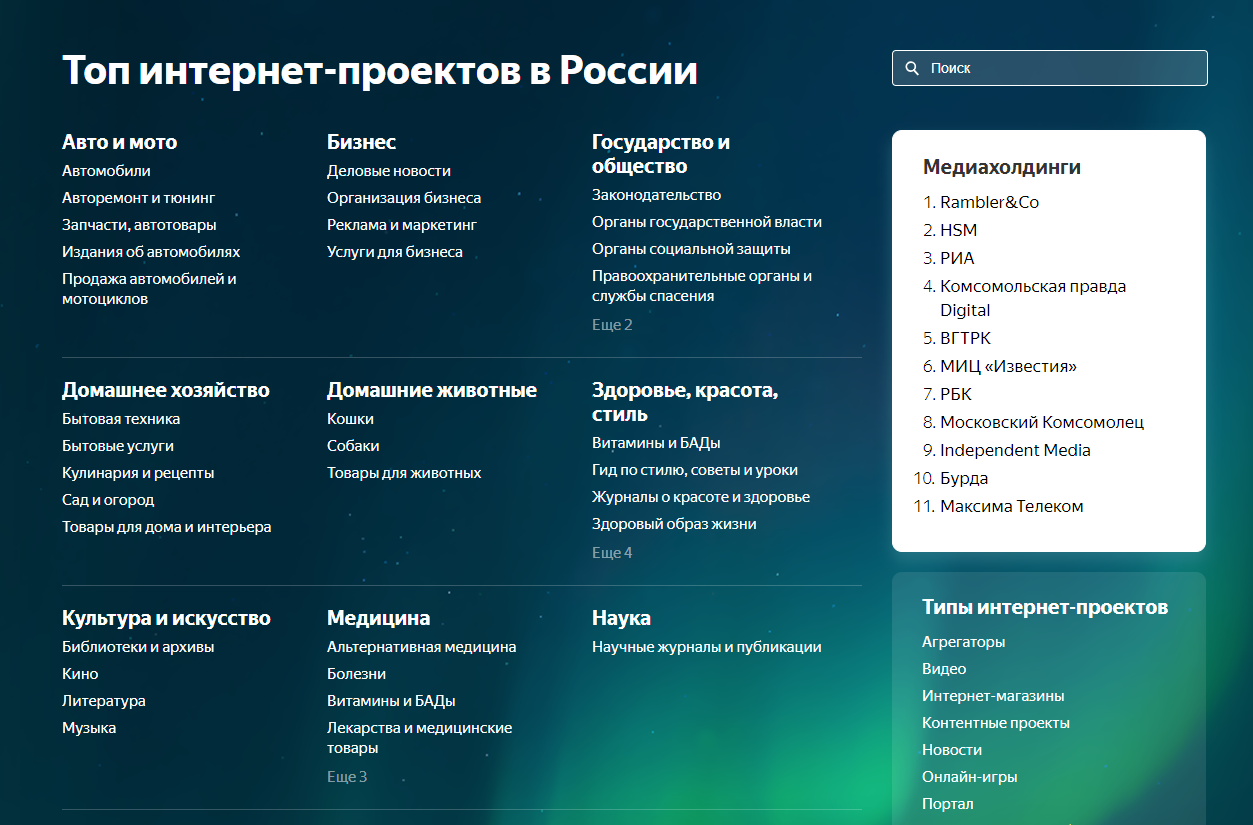Open Законодательство link

[x=656, y=195]
